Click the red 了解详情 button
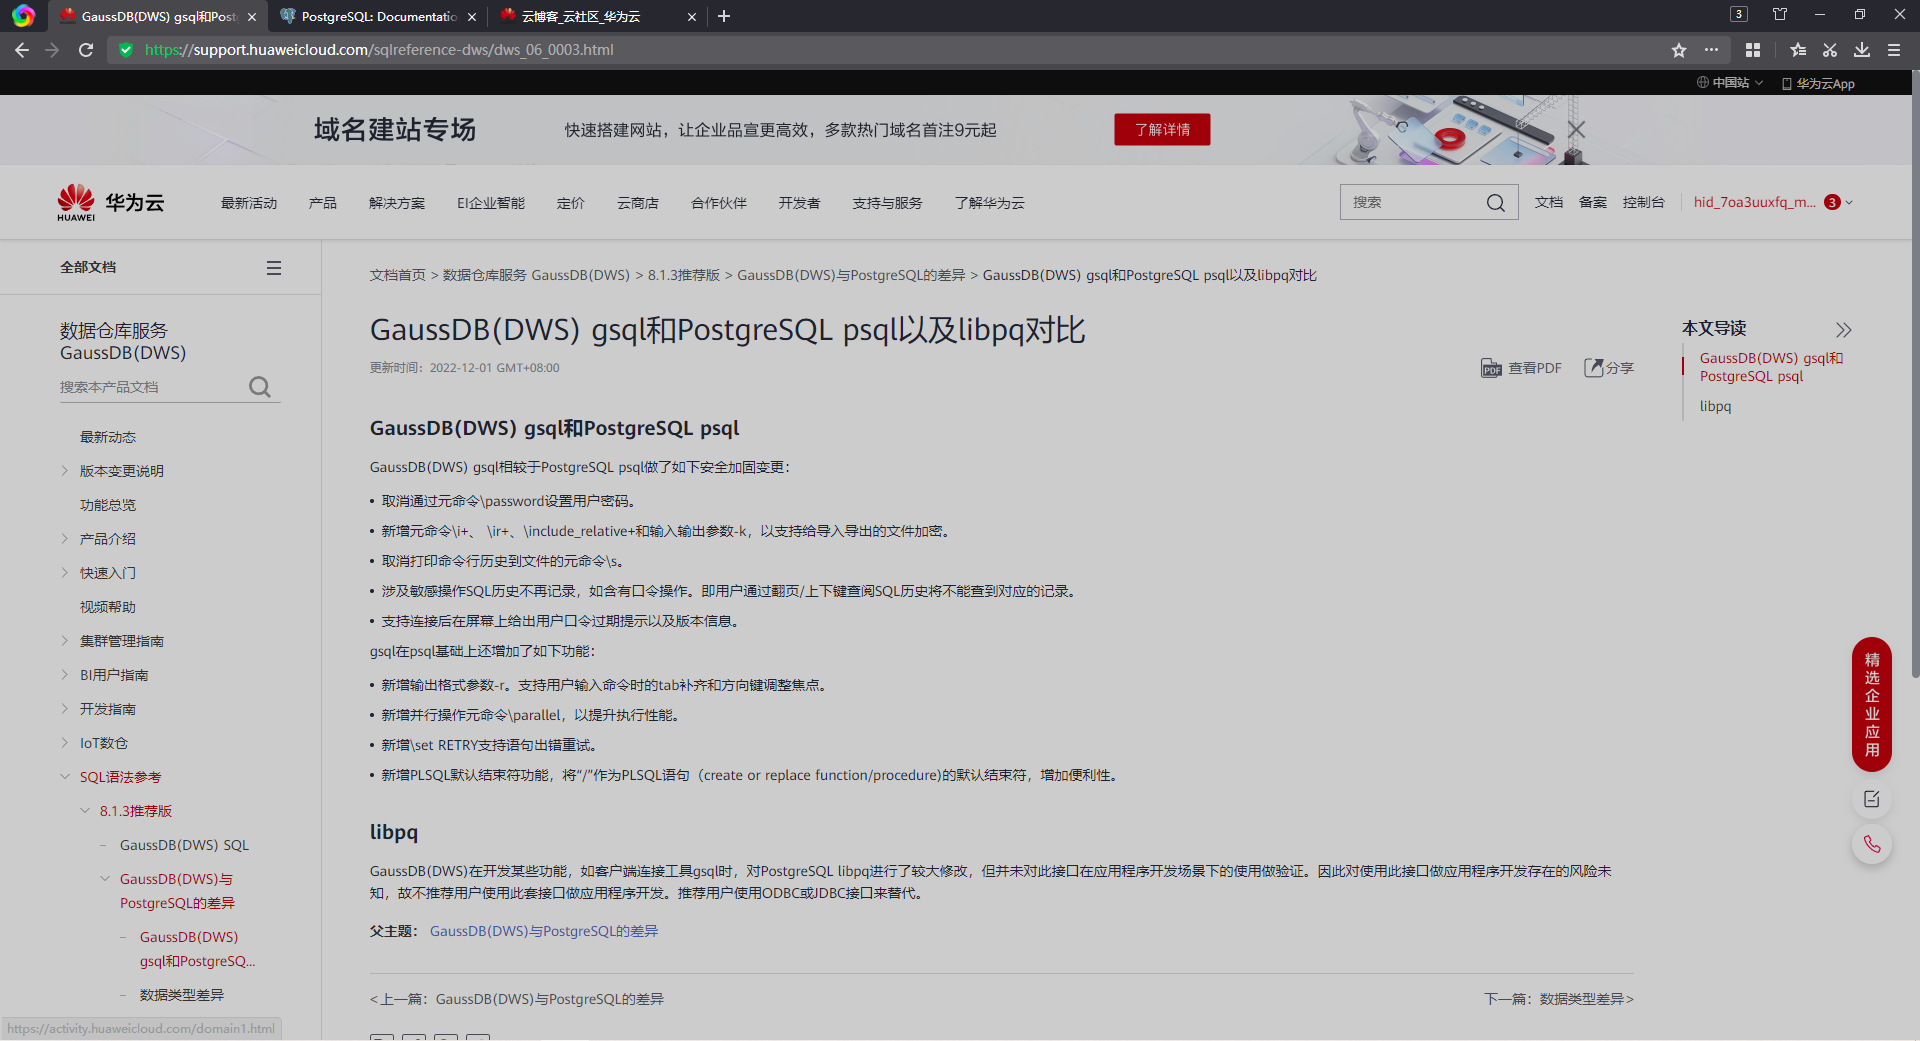Image resolution: width=1920 pixels, height=1041 pixels. [1162, 130]
